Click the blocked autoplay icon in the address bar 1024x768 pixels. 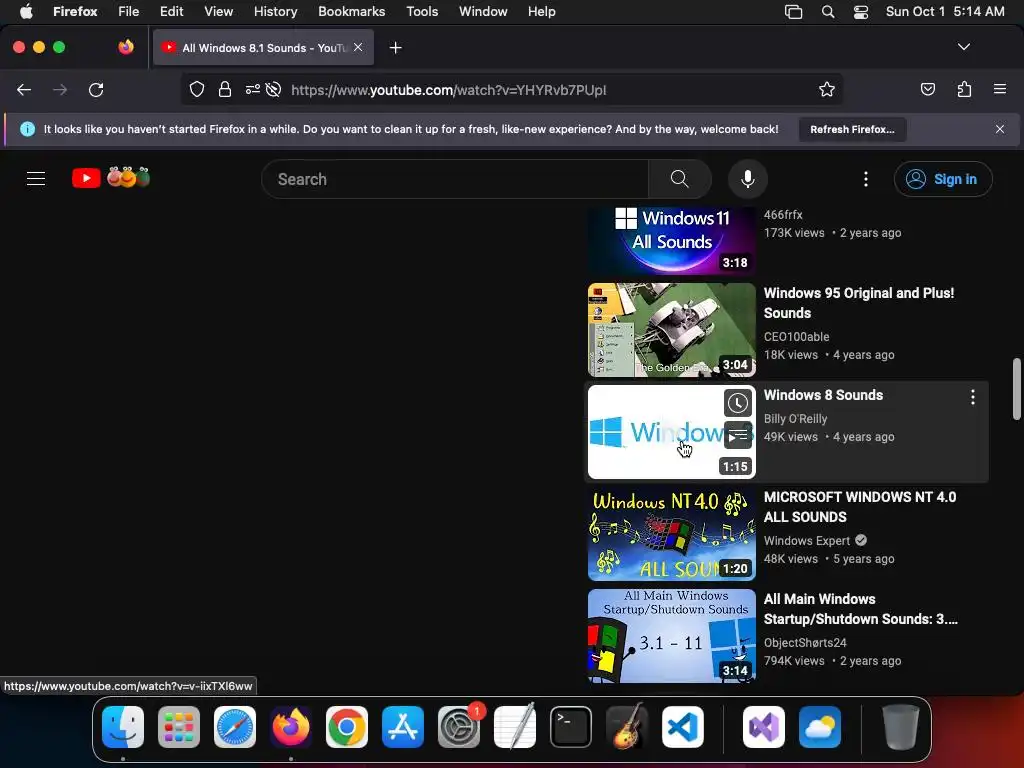tap(274, 89)
